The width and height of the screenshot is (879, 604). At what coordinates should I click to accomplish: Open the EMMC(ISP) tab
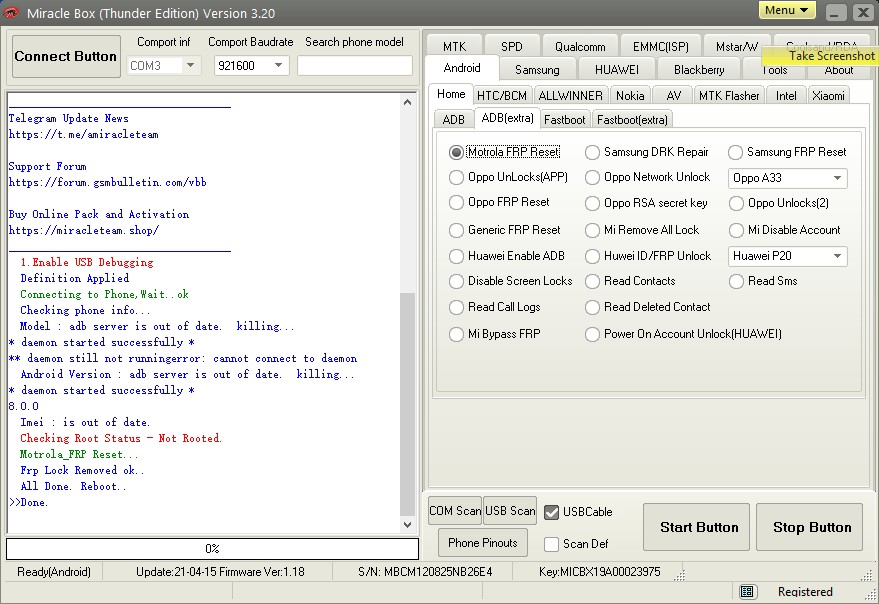tap(660, 46)
